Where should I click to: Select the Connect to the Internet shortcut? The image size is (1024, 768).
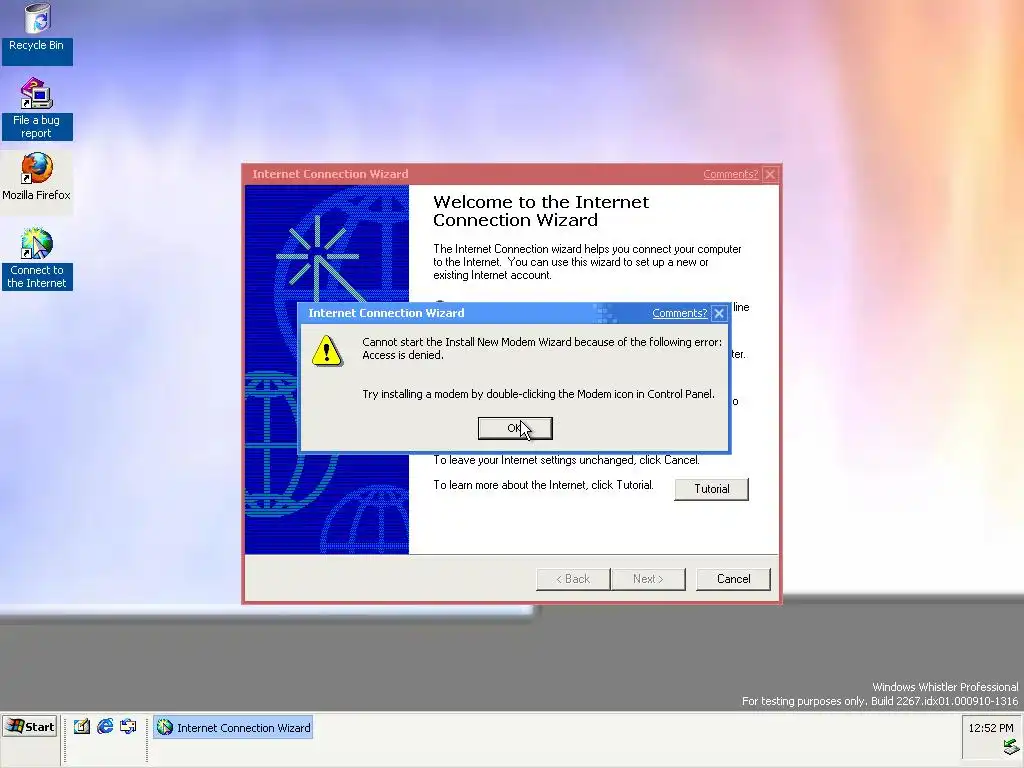[37, 259]
